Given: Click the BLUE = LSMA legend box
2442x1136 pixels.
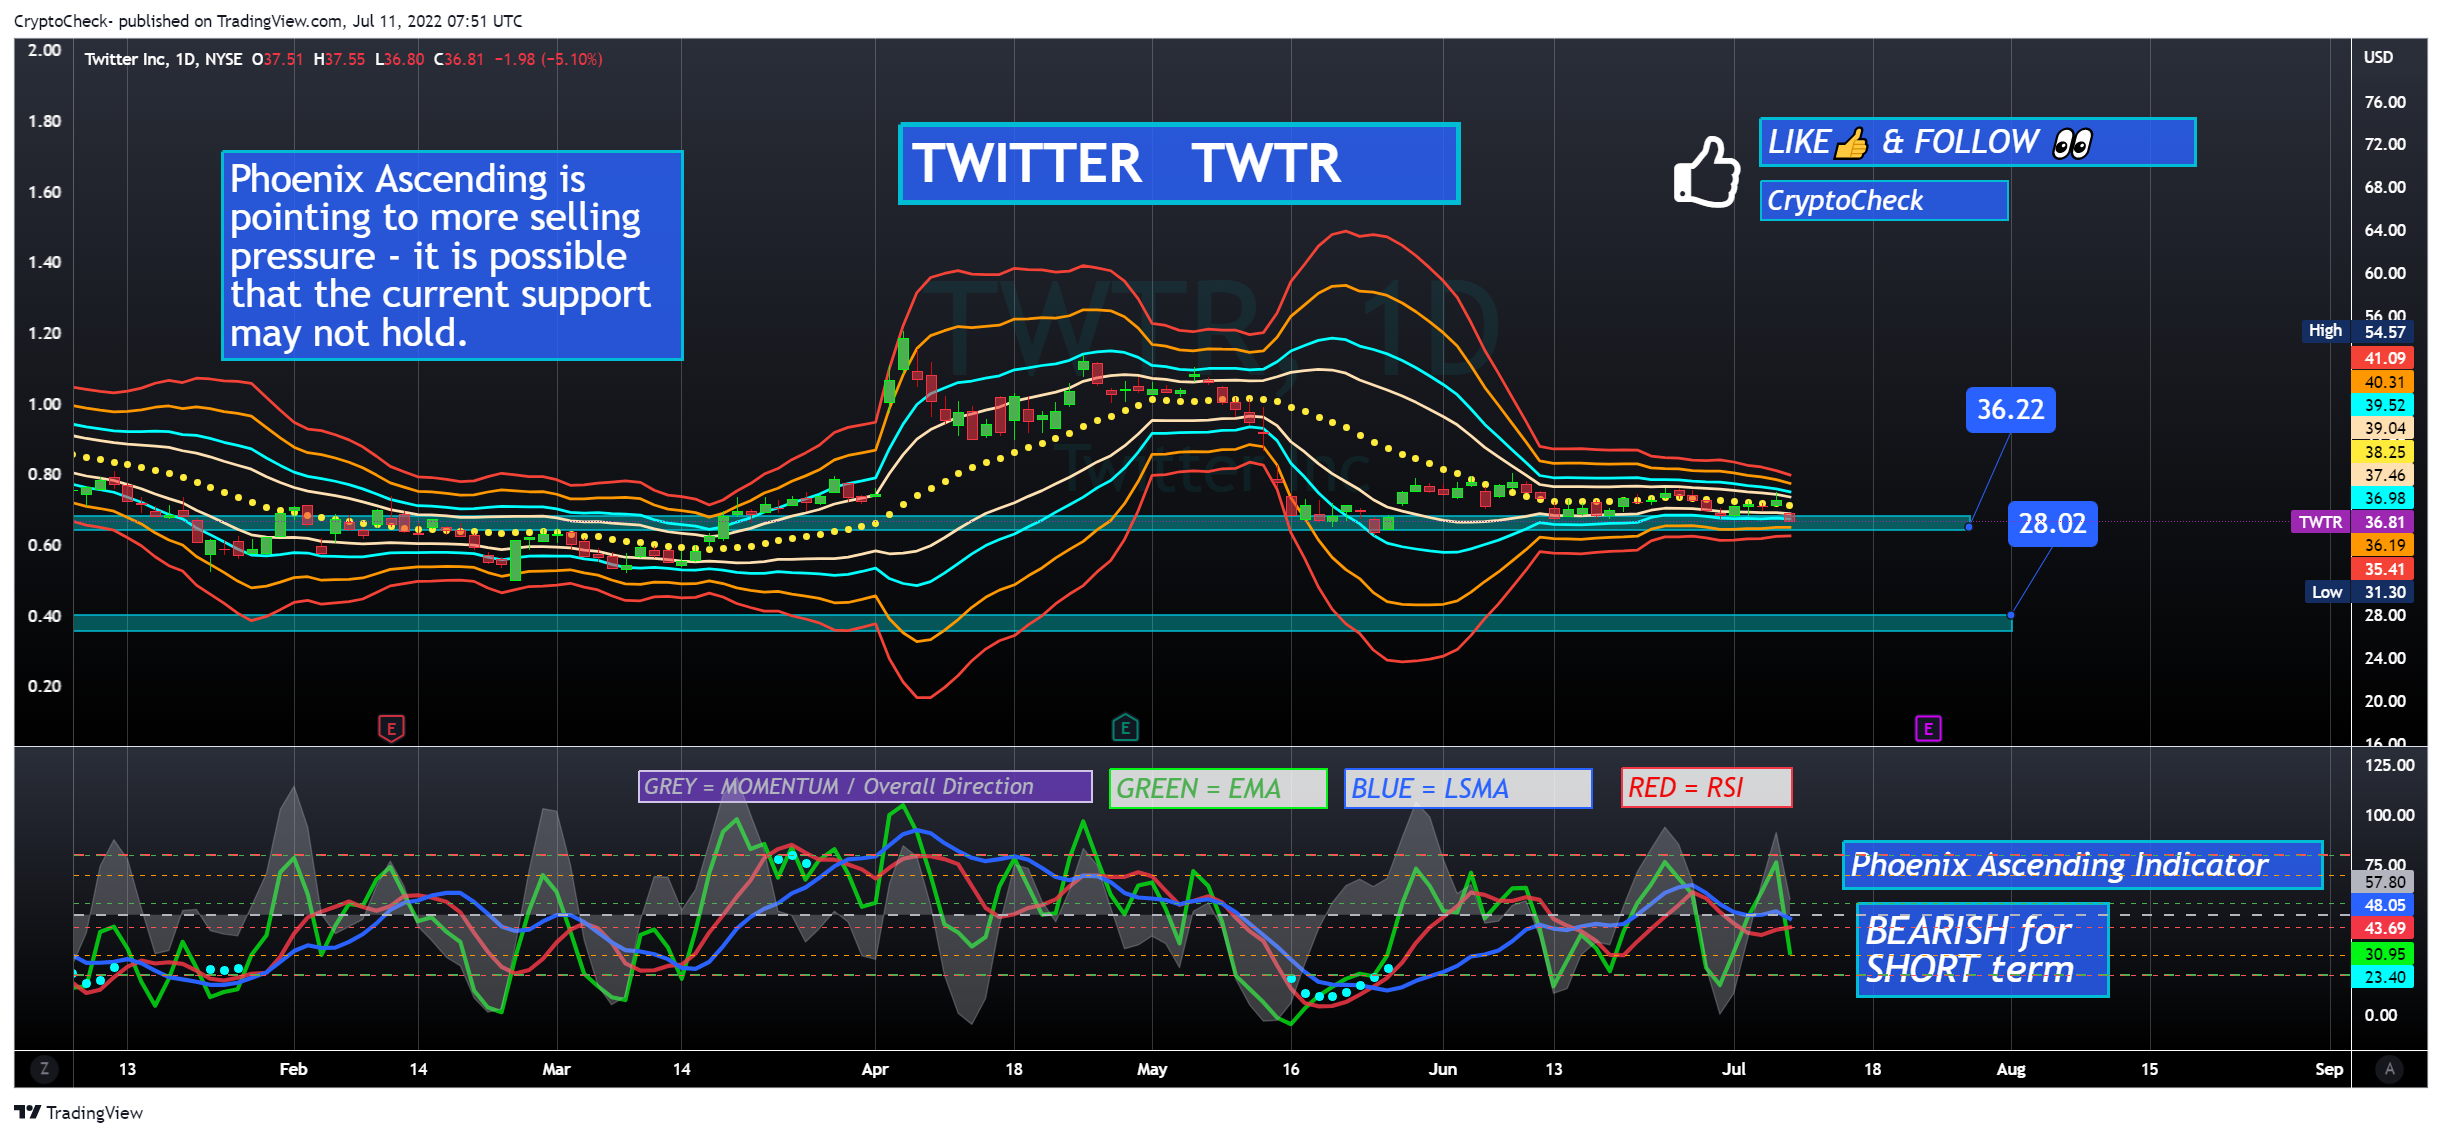Looking at the screenshot, I should click(x=1468, y=788).
